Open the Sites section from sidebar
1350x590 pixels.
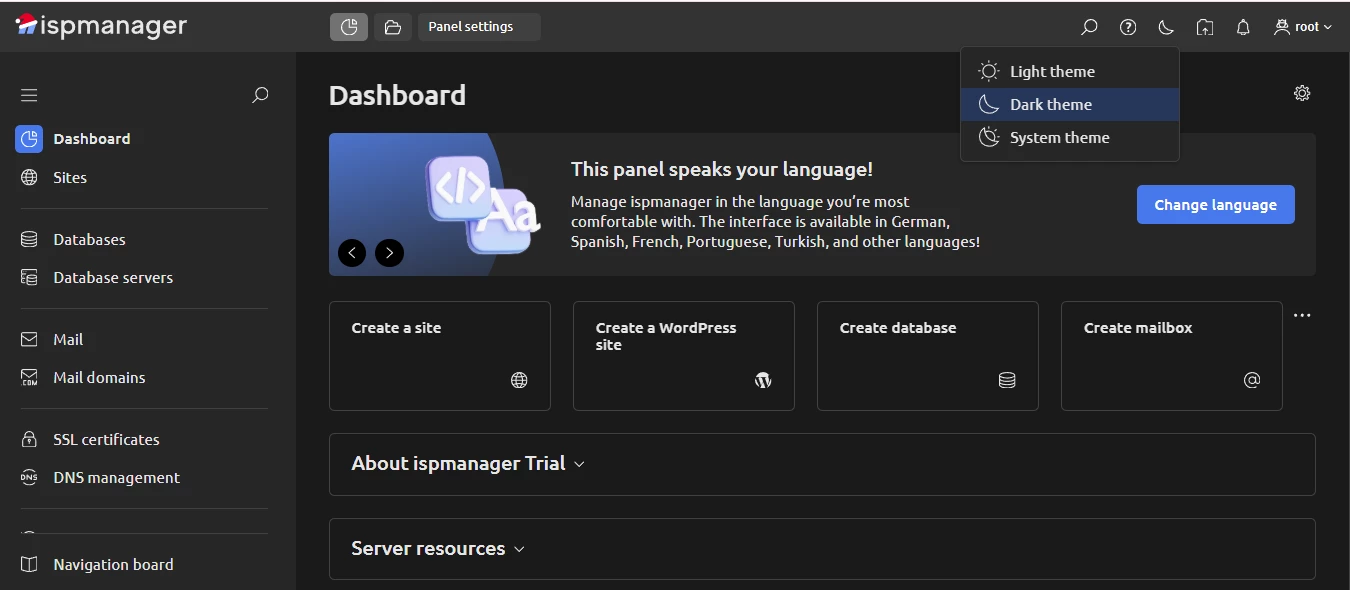(70, 177)
